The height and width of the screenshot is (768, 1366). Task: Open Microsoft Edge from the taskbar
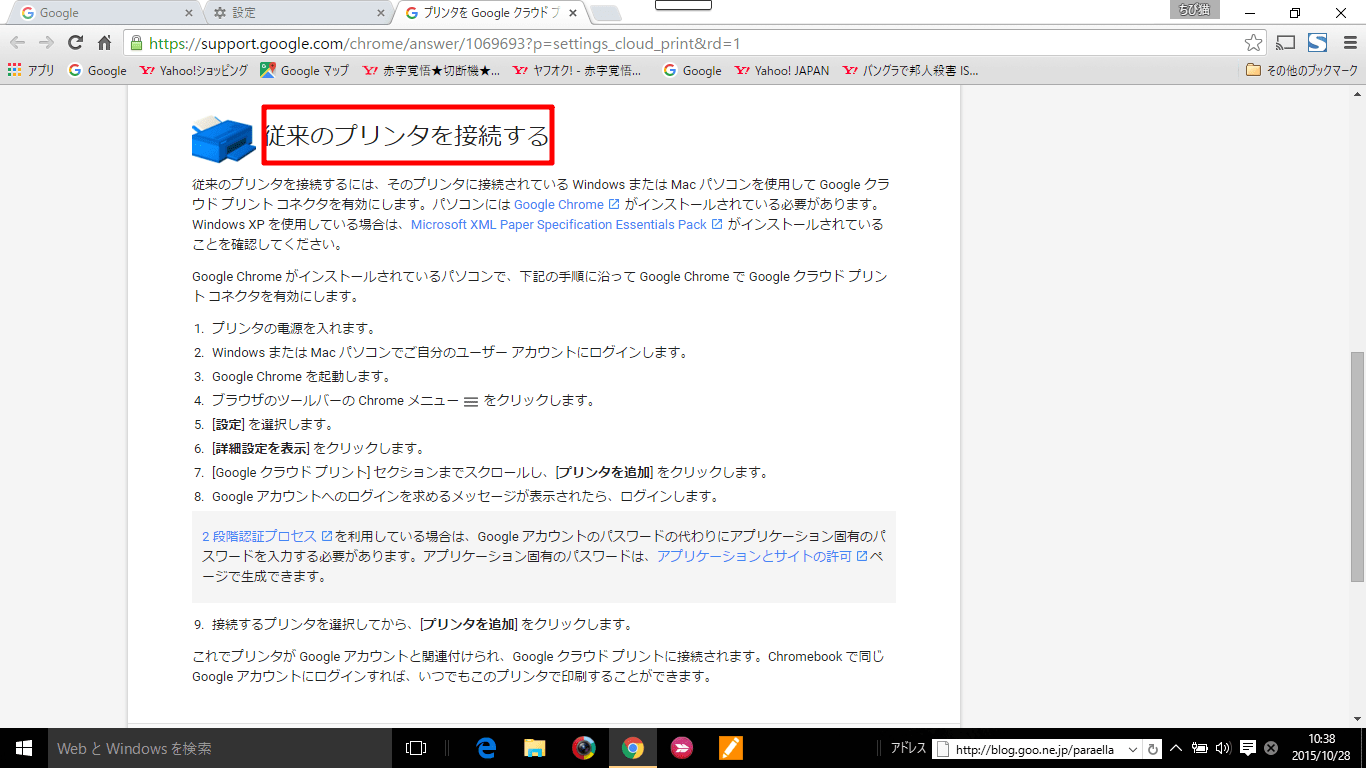click(487, 748)
